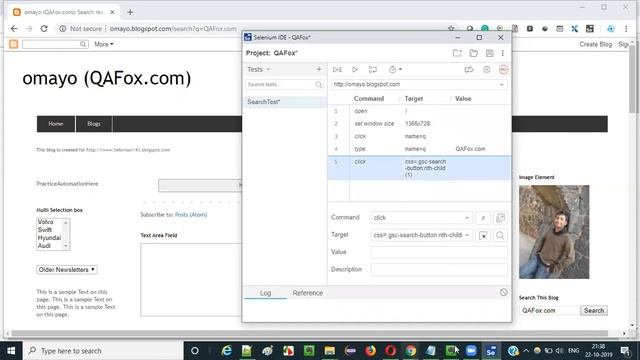Follow the Selenium143 blogspot link

click(128, 150)
